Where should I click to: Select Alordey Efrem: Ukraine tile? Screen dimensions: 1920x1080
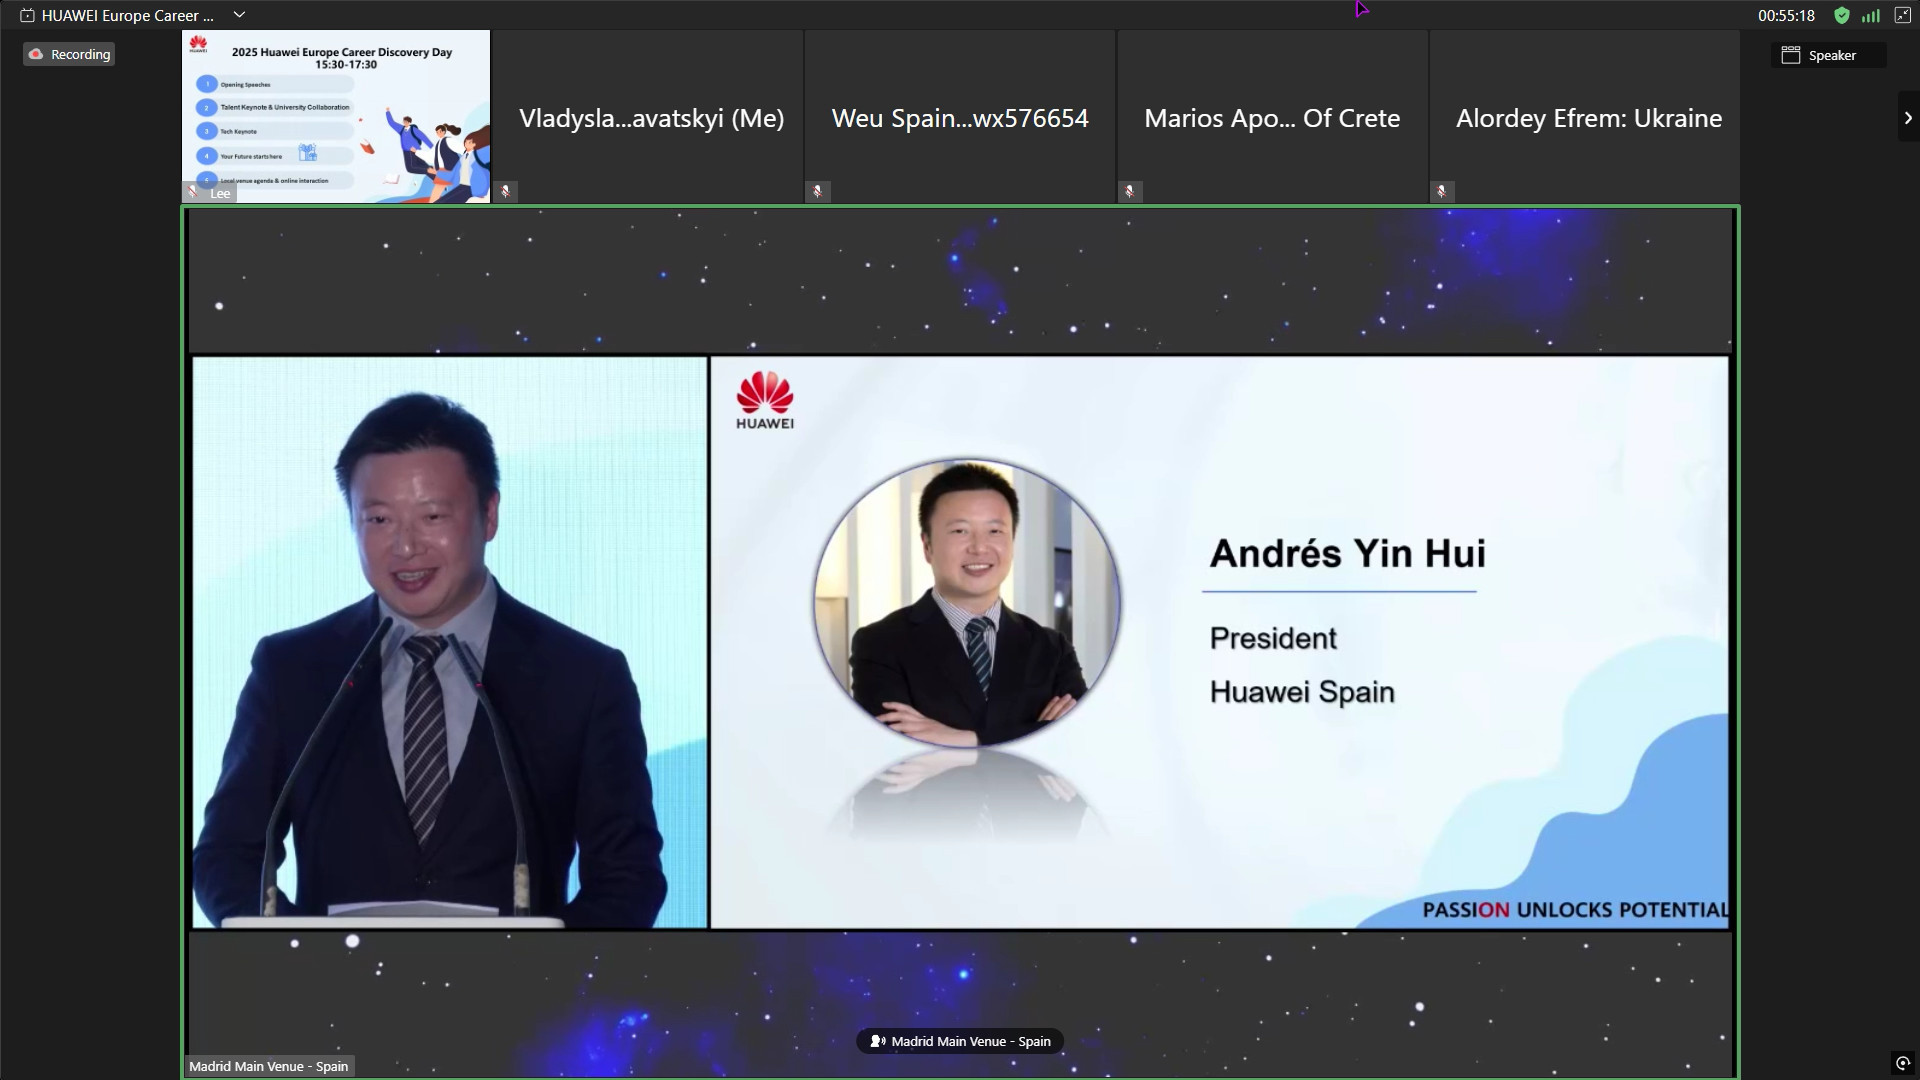tap(1585, 117)
